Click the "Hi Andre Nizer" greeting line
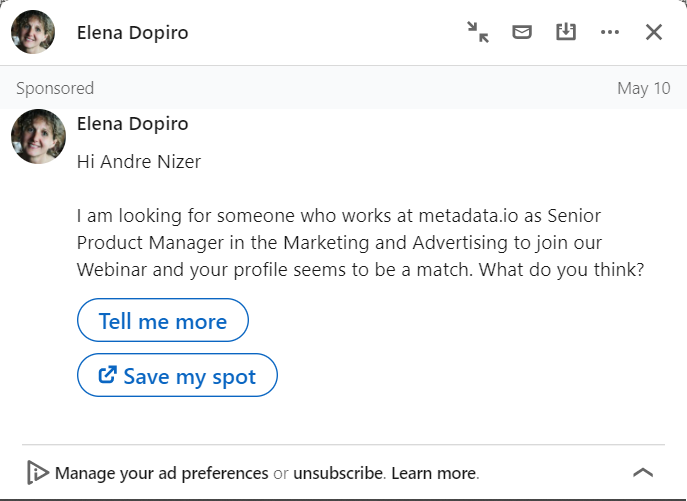 [x=139, y=161]
